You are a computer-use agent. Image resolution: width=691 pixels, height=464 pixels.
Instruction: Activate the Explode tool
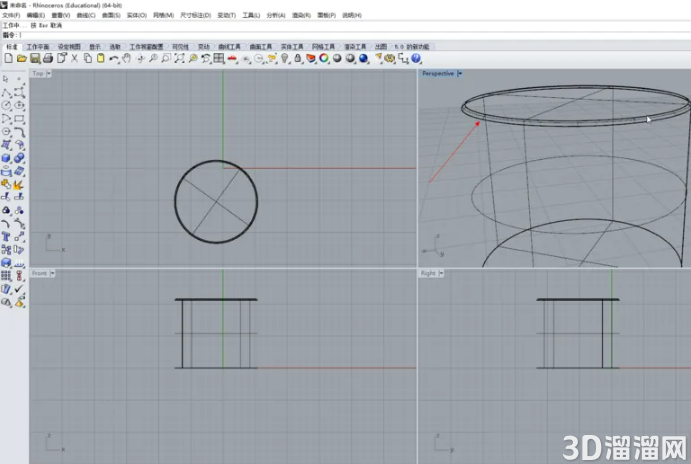coord(19,184)
